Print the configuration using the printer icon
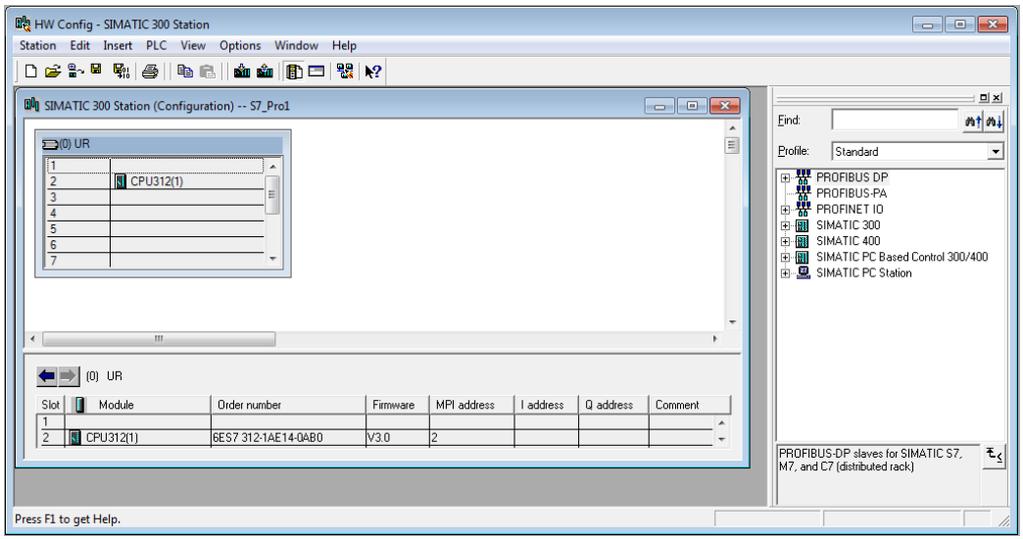The height and width of the screenshot is (539, 1023). click(x=151, y=71)
